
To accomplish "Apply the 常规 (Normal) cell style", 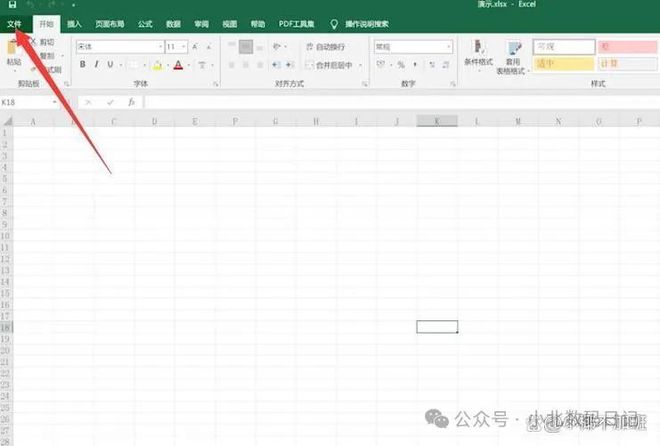I will (564, 47).
